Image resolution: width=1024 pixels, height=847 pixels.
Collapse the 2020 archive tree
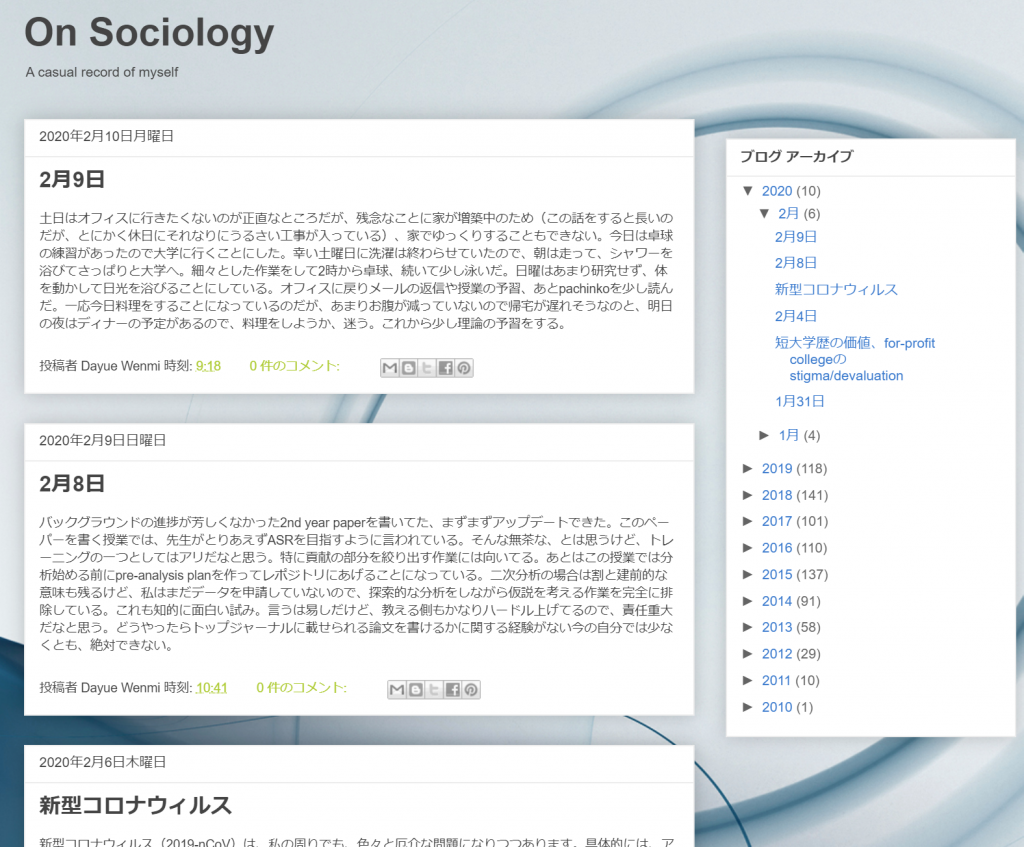[748, 191]
